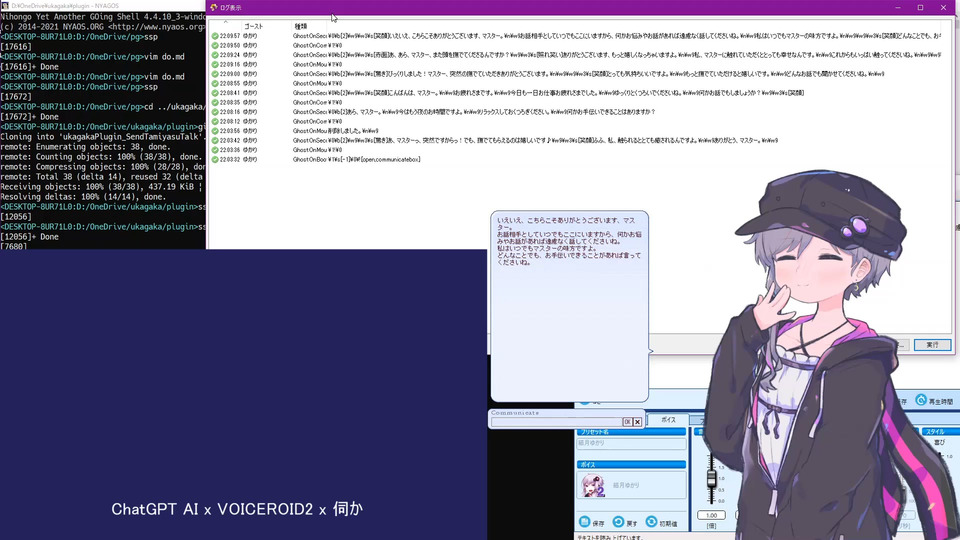Select the 結月ゆかり voice thumbnail

(x=592, y=486)
